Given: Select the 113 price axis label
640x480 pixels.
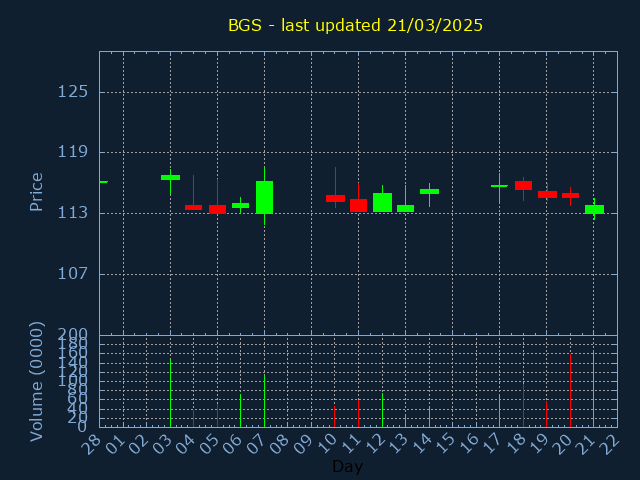Looking at the screenshot, I should tap(73, 213).
